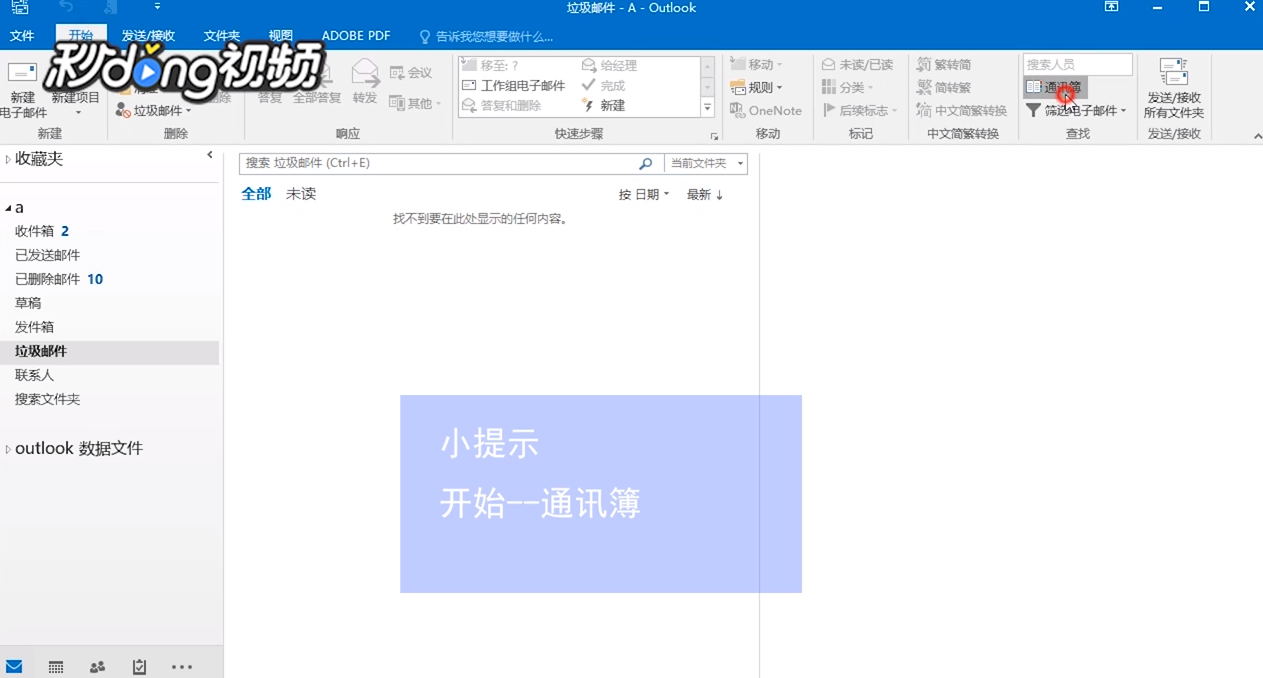The image size is (1263, 678).
Task: Toggle the search results to 未读 only
Action: click(x=300, y=194)
